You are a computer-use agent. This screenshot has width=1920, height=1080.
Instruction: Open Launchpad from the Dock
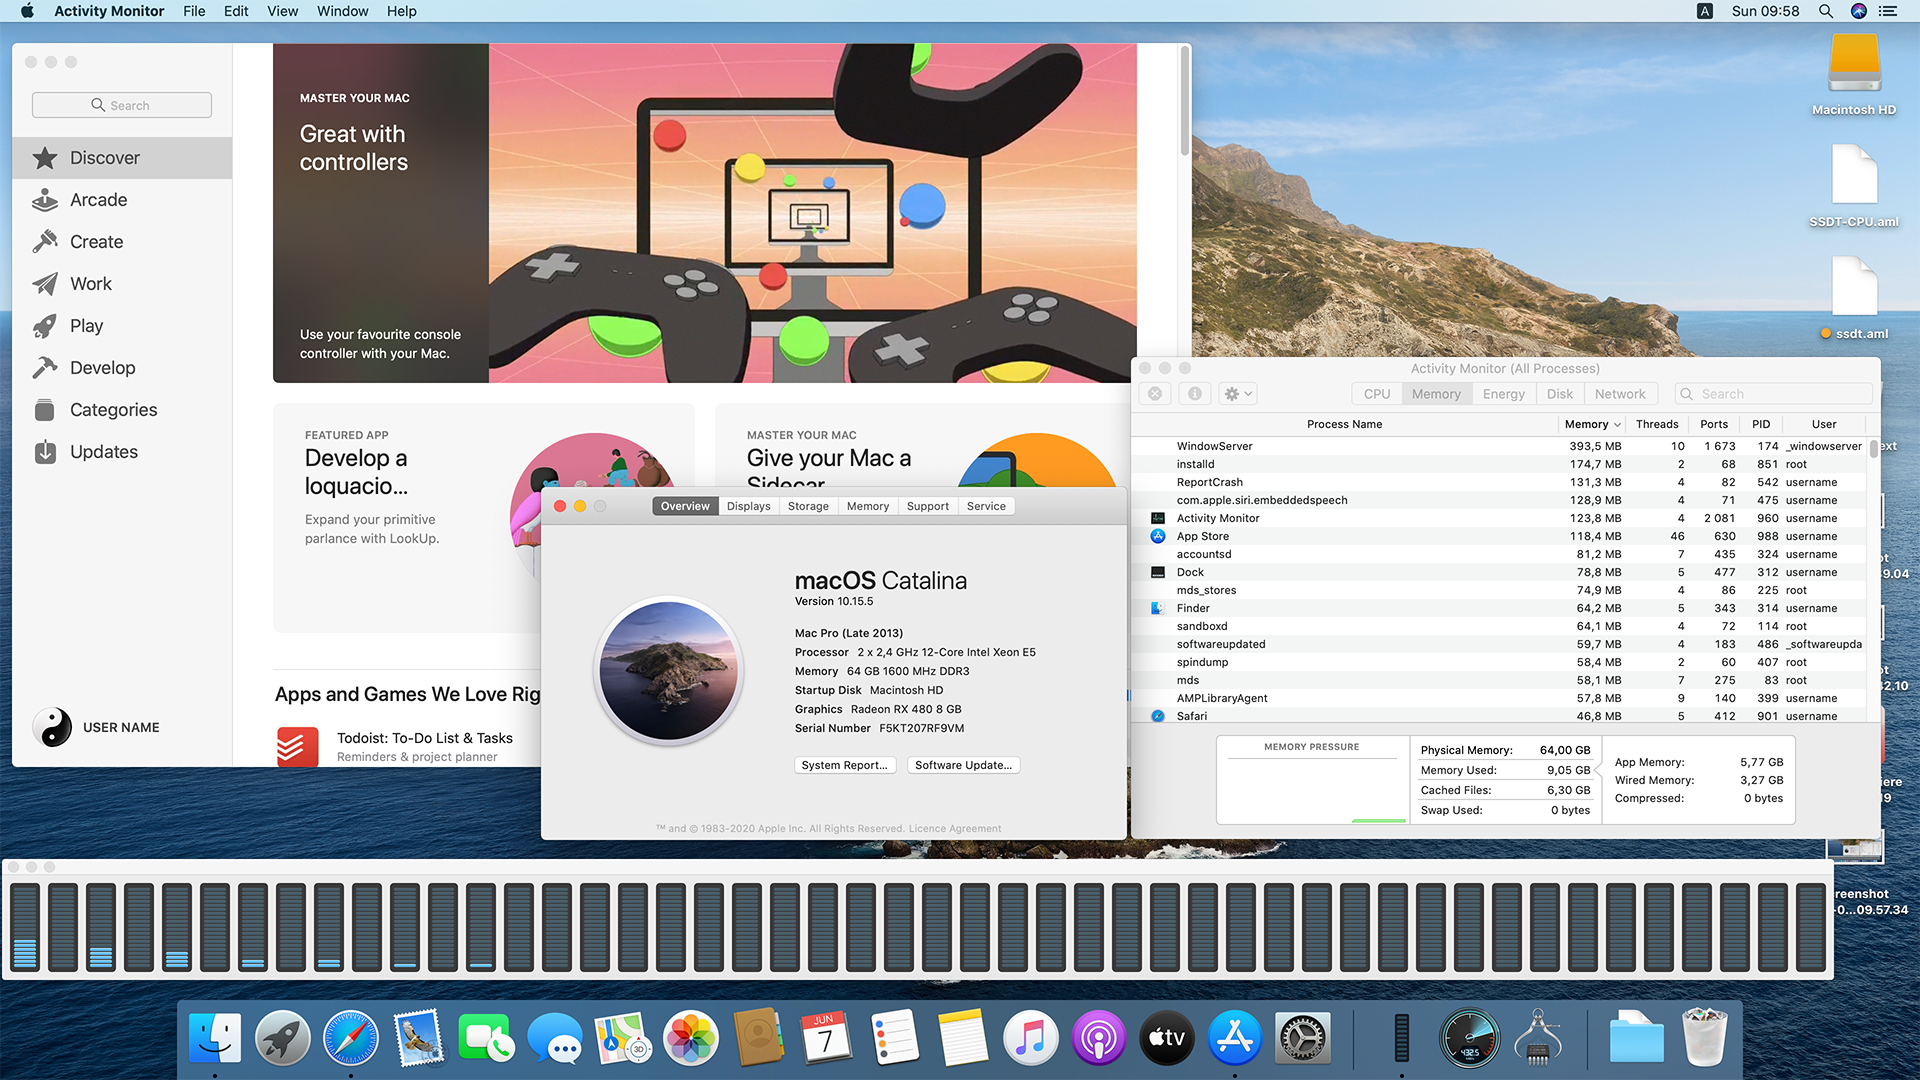point(283,1038)
